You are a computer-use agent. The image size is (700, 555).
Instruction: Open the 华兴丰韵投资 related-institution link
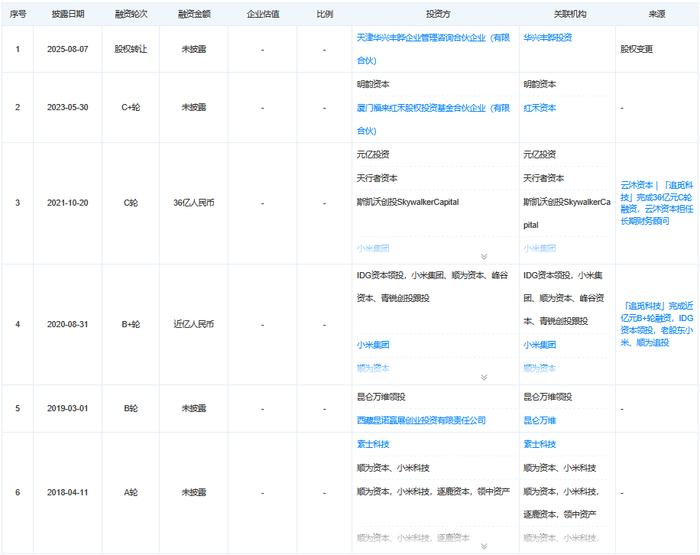548,38
